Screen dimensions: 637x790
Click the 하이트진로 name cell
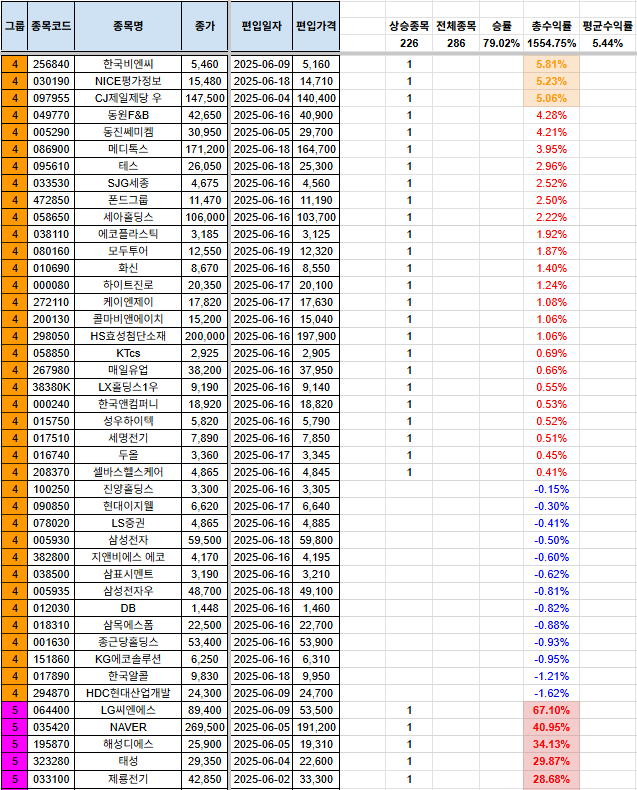click(128, 285)
